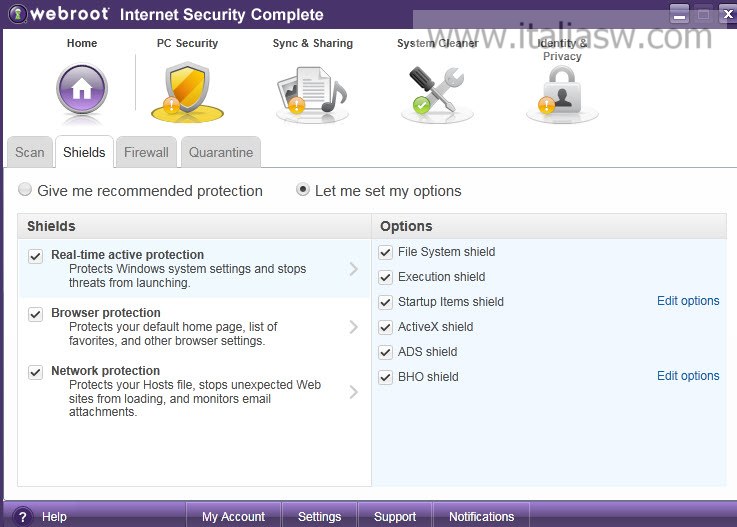Click Support in bottom bar

coord(395,517)
